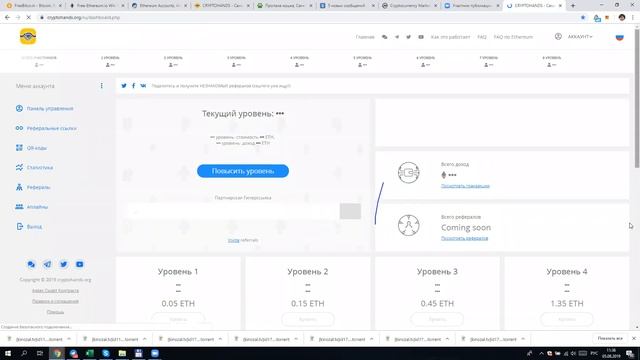Viewport: 640px width, 360px height.
Task: Open the FAQ по Ethereum link
Action: tap(513, 37)
